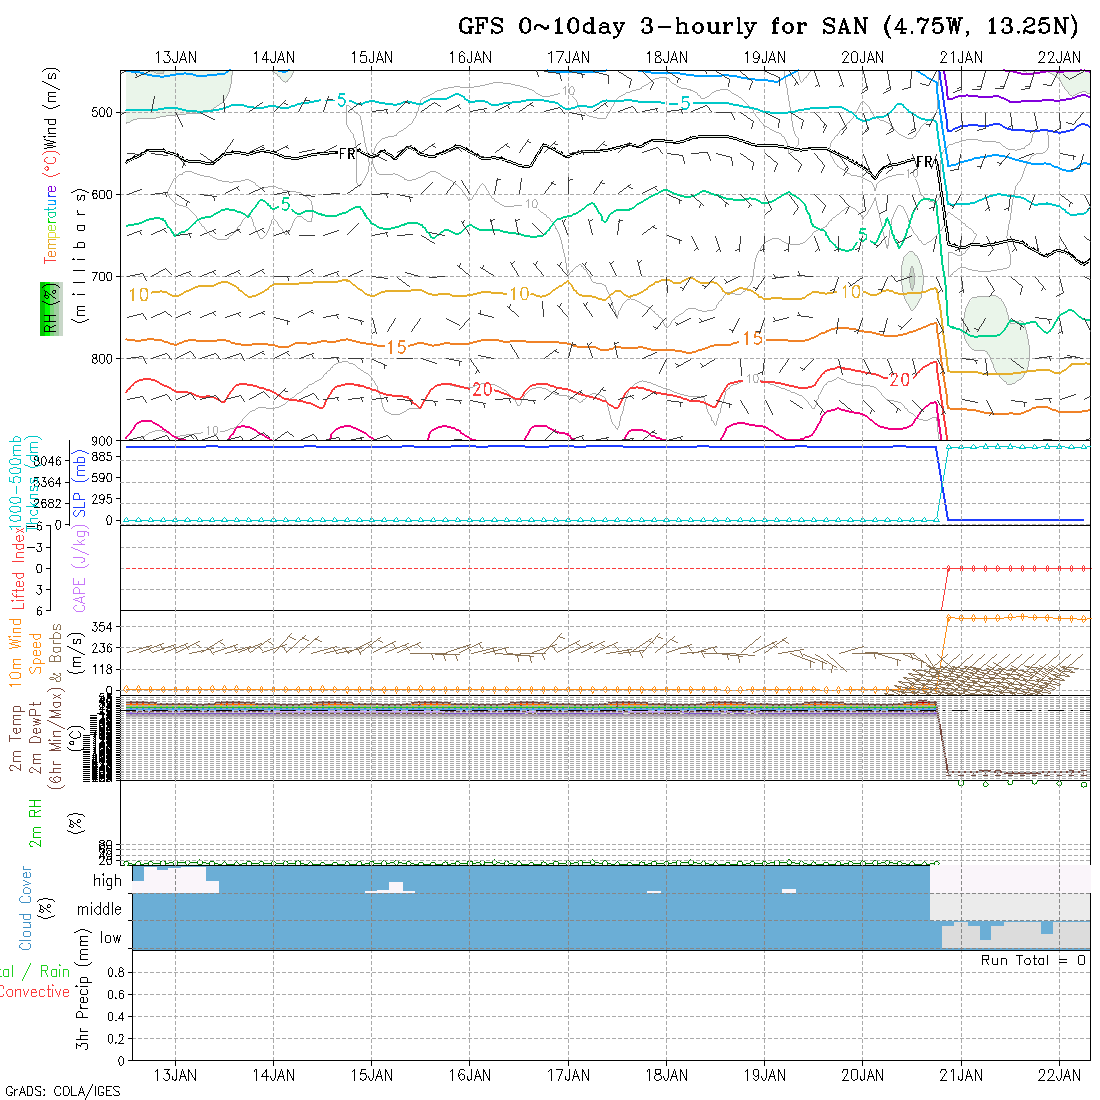The image size is (1100, 1100).
Task: Click 15JAN on the bottom date axis
Action: point(372,1075)
